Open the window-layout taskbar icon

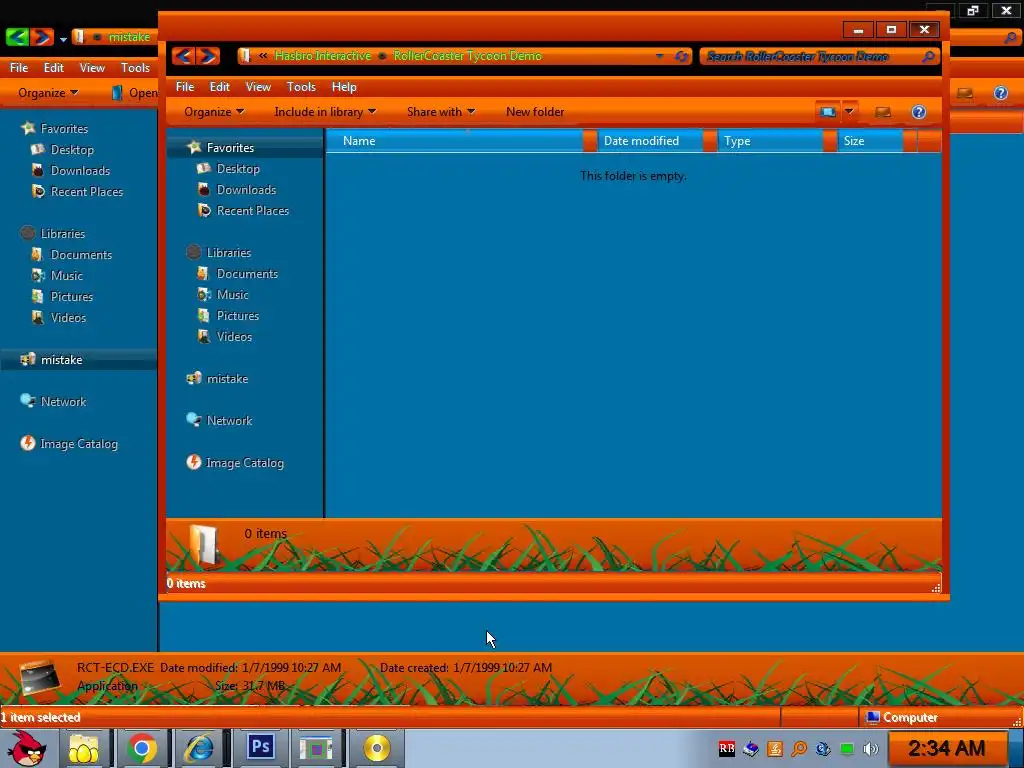tap(316, 748)
